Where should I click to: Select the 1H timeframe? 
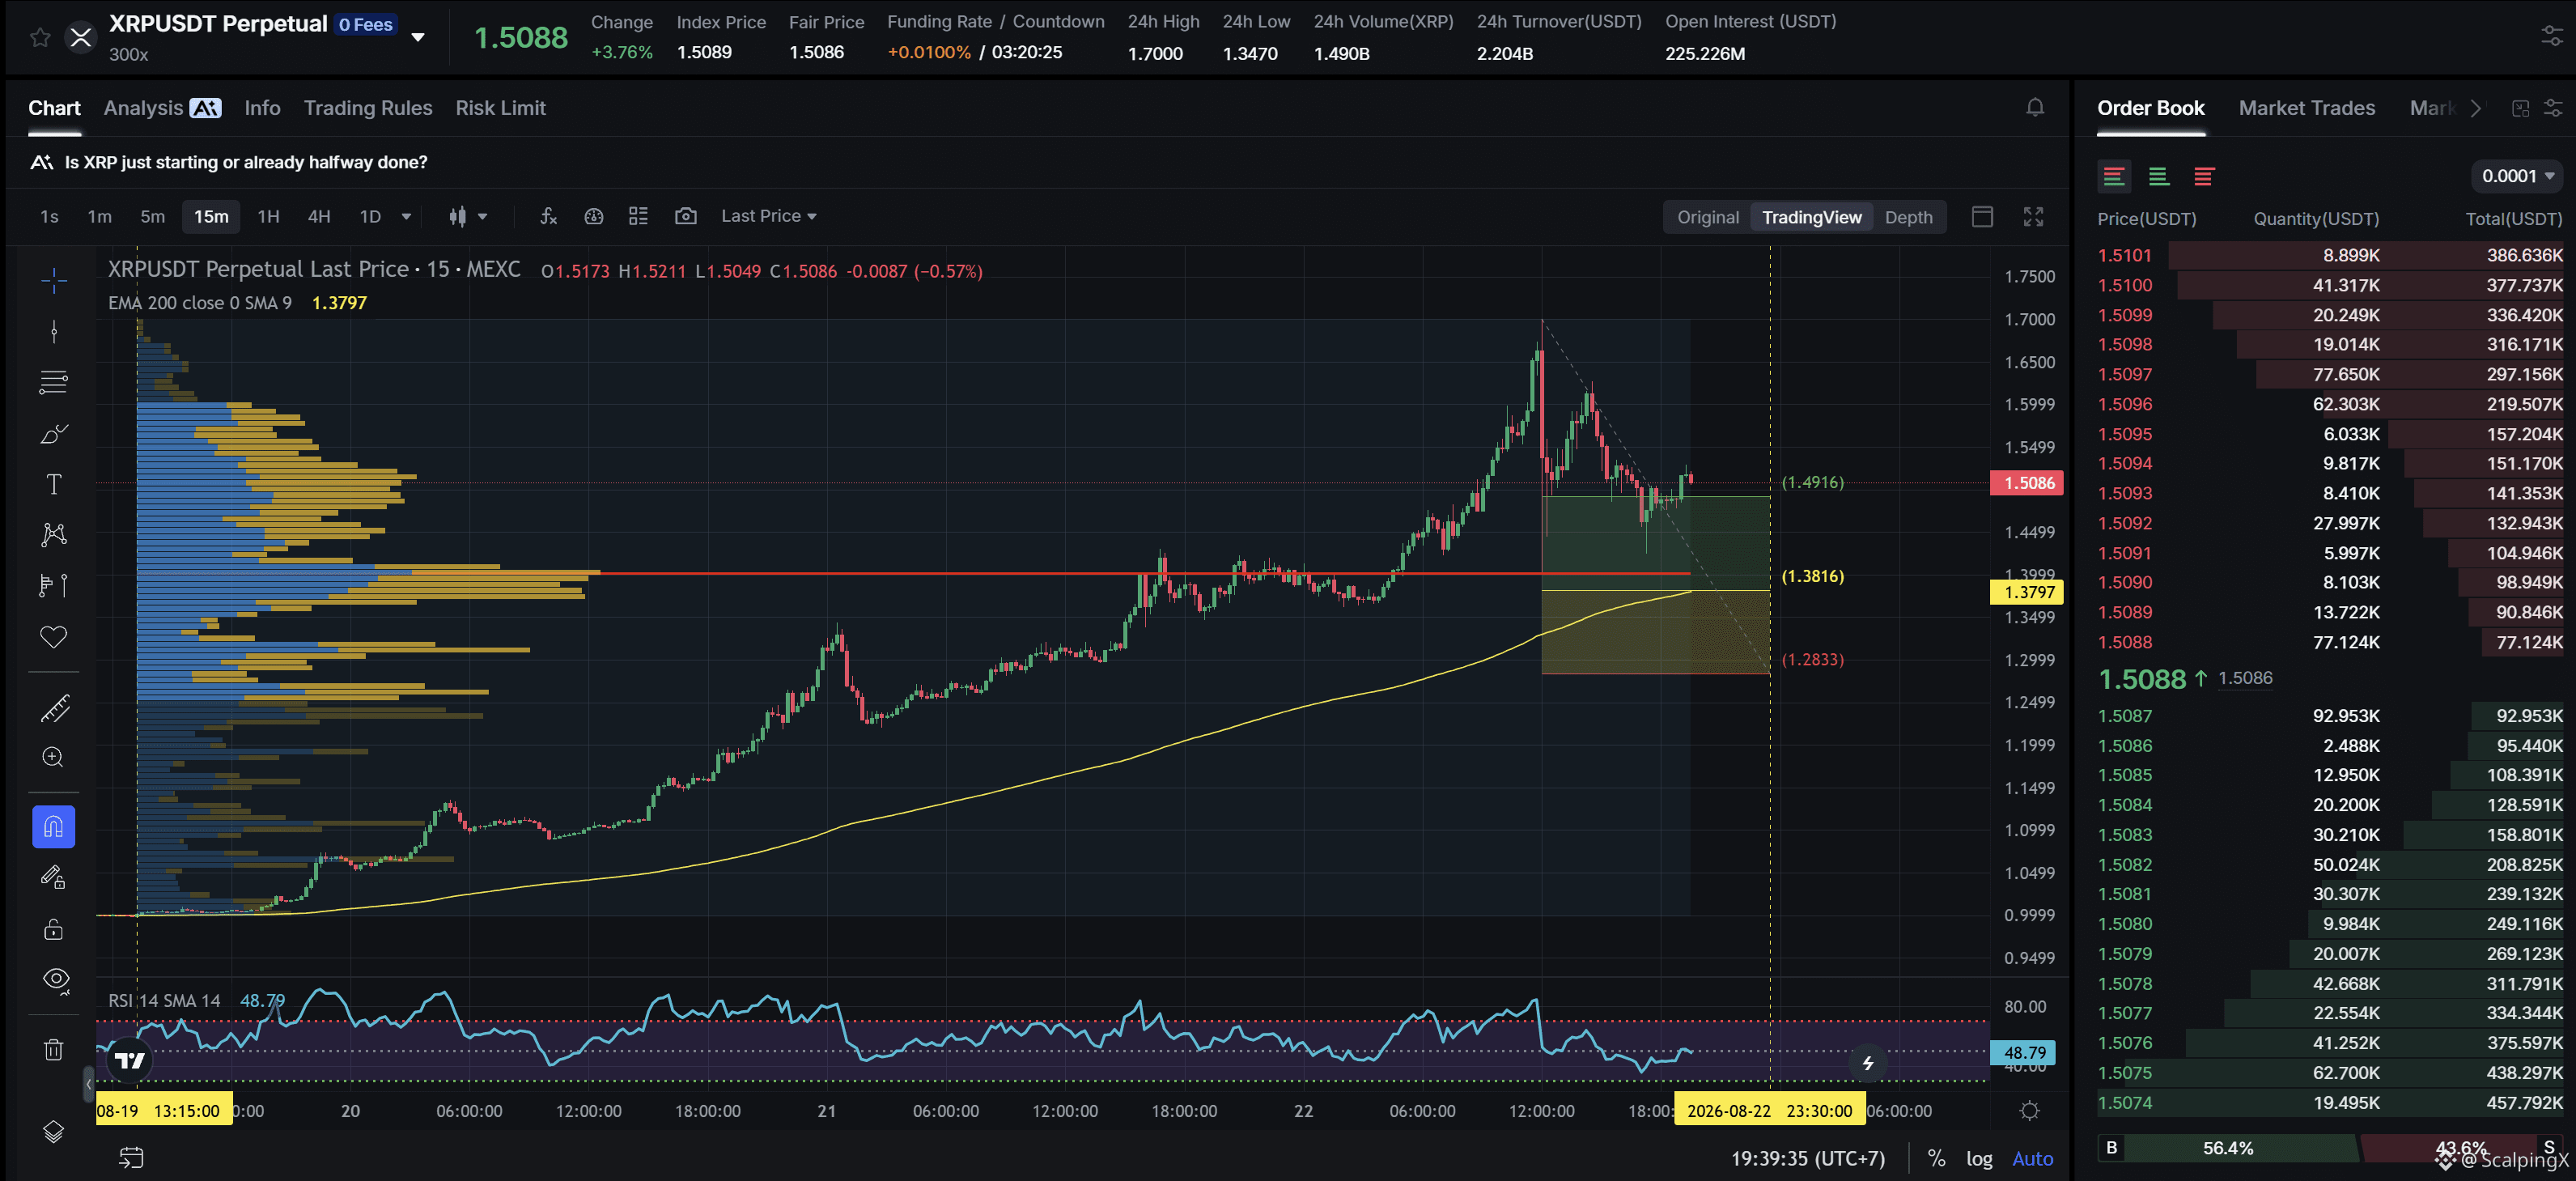(x=268, y=216)
